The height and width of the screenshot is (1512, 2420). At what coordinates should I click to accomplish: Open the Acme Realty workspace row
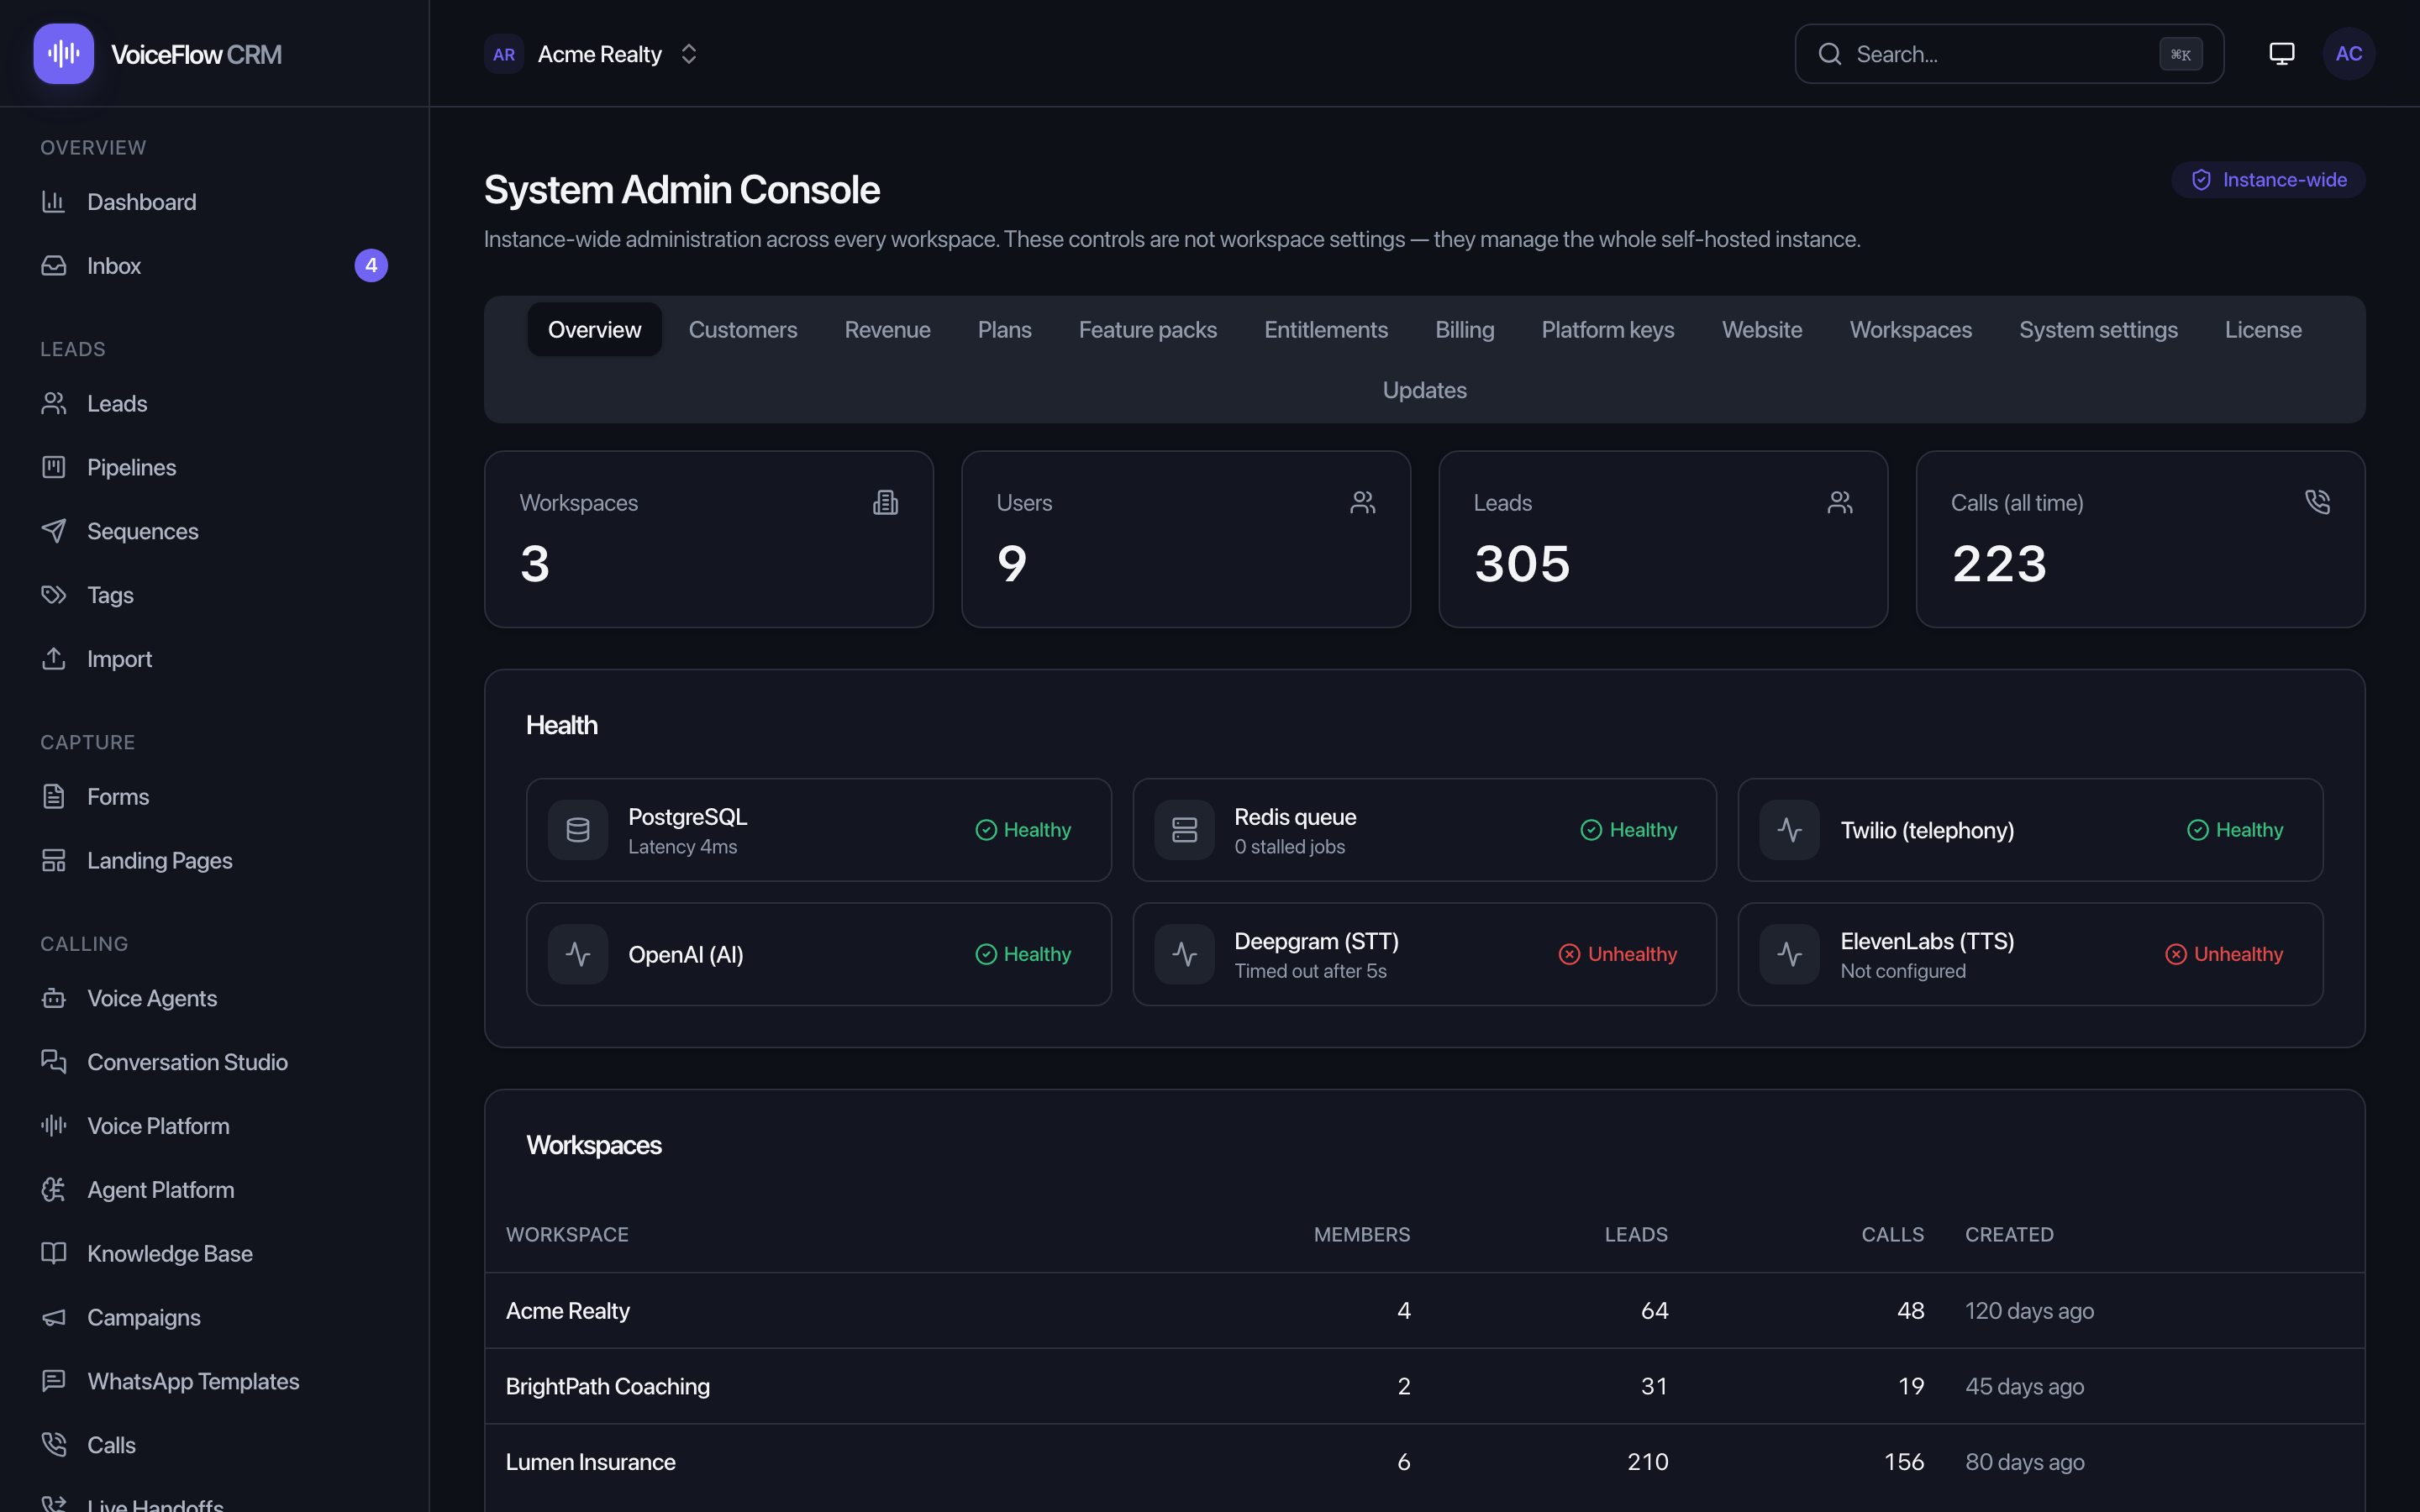1424,1310
